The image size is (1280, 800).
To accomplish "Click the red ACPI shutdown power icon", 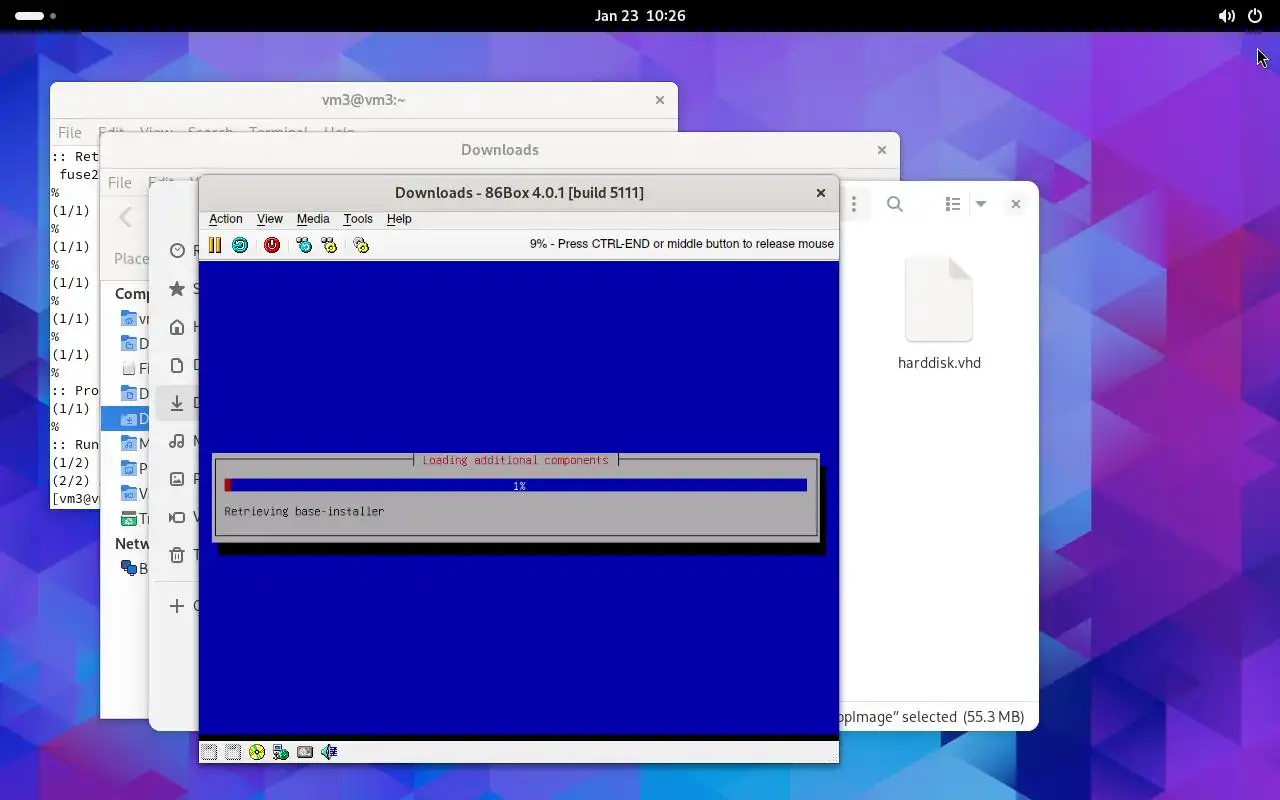I will [x=272, y=245].
